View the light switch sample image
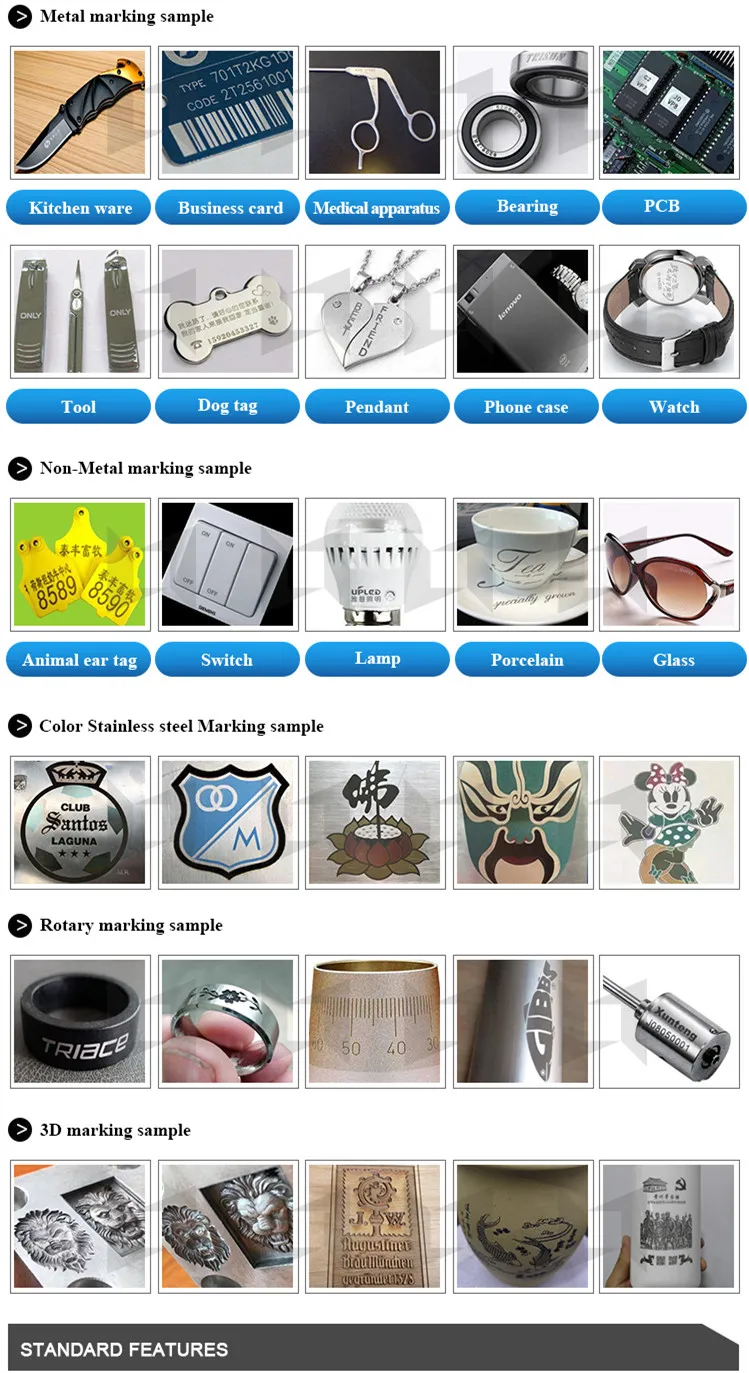Image resolution: width=749 pixels, height=1373 pixels. coord(228,565)
